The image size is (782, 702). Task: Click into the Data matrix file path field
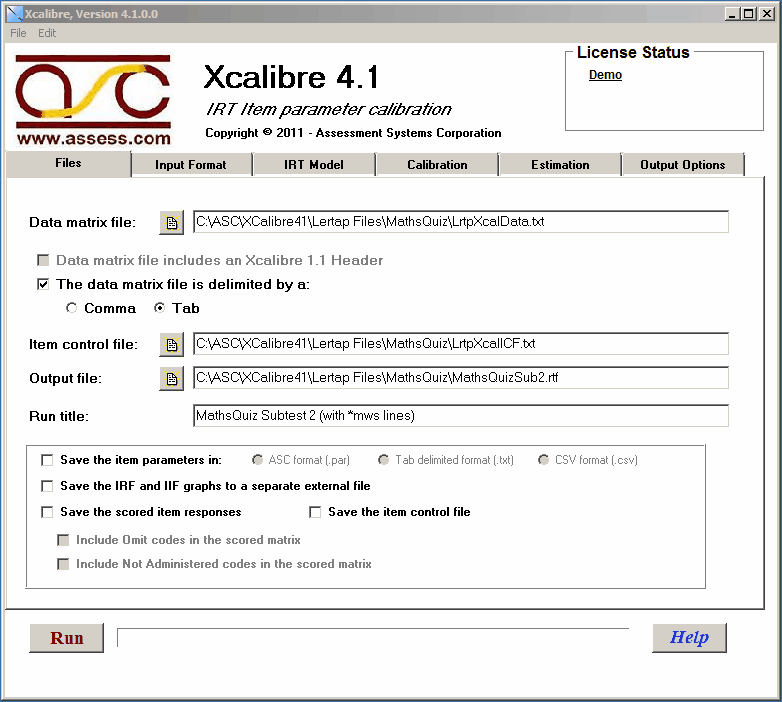461,222
